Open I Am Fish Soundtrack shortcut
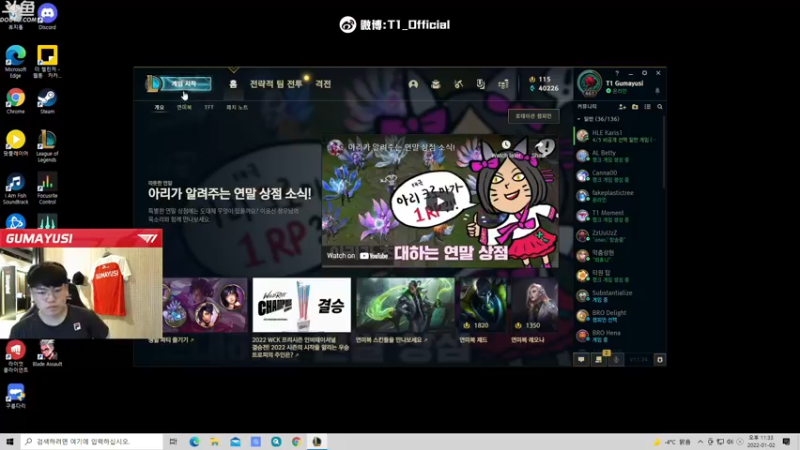 tap(15, 189)
